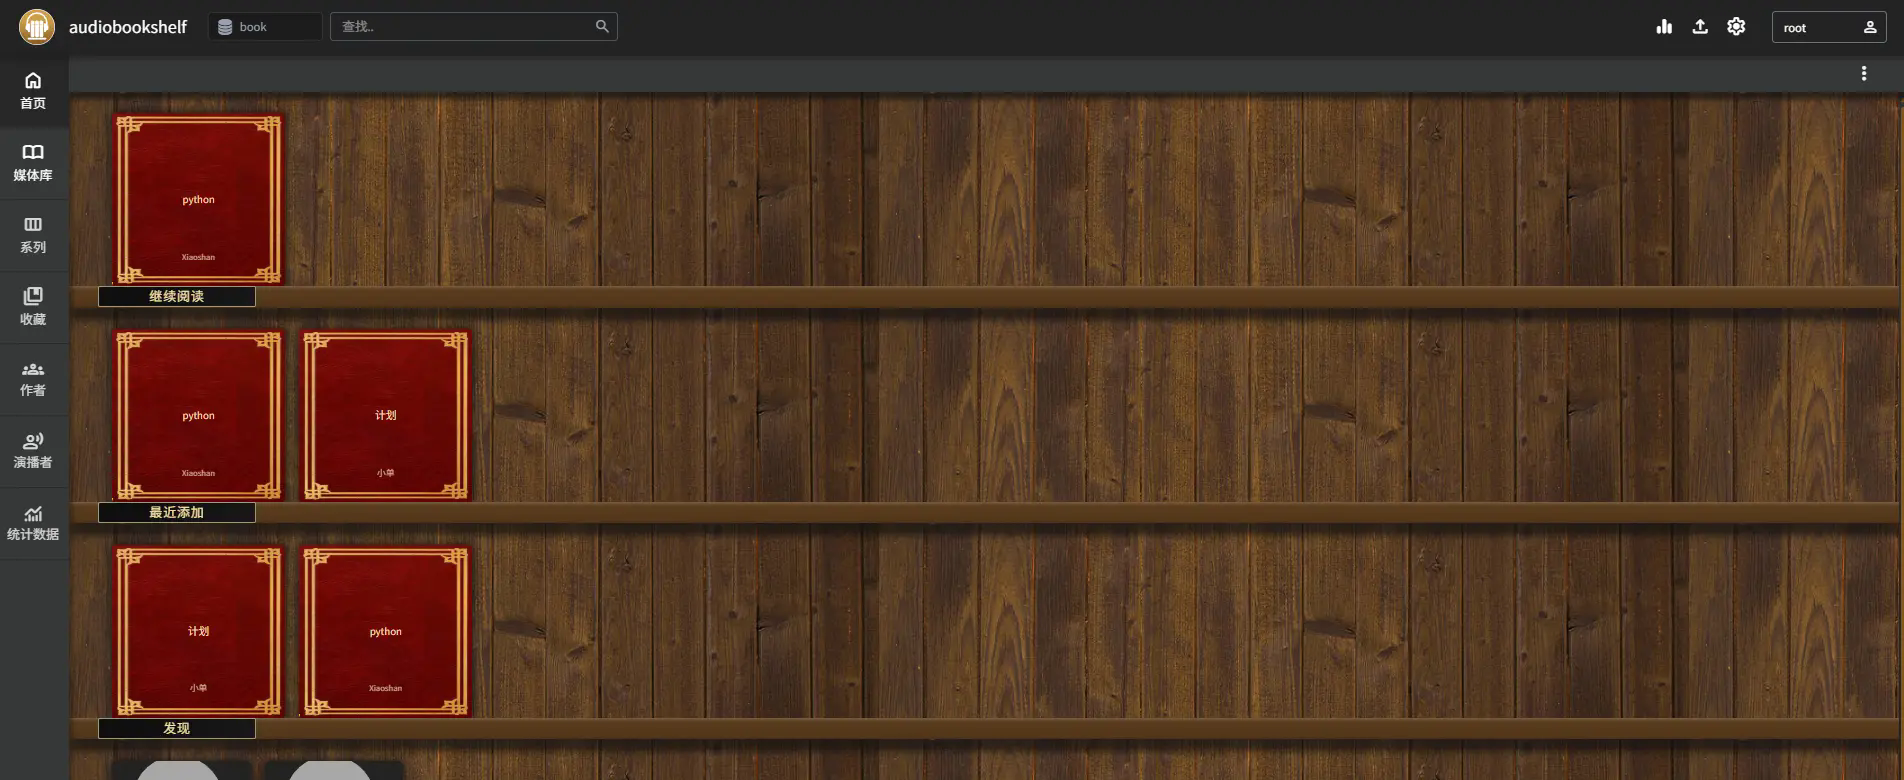Open 媒体库 library in sidebar

point(34,163)
